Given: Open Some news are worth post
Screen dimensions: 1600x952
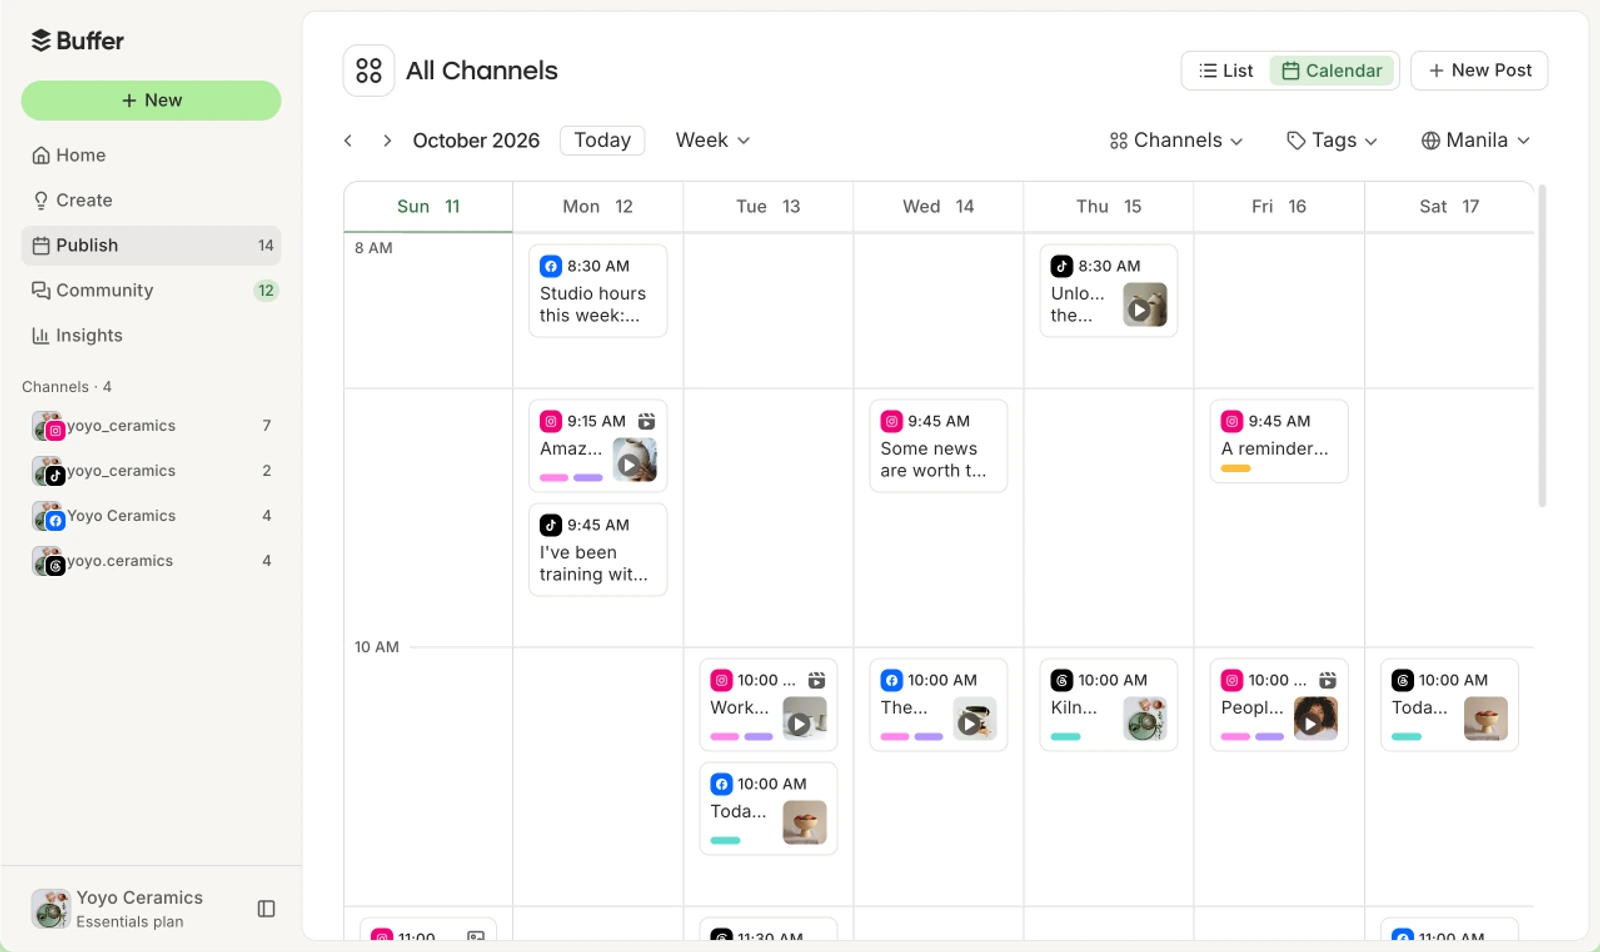Looking at the screenshot, I should [x=938, y=446].
